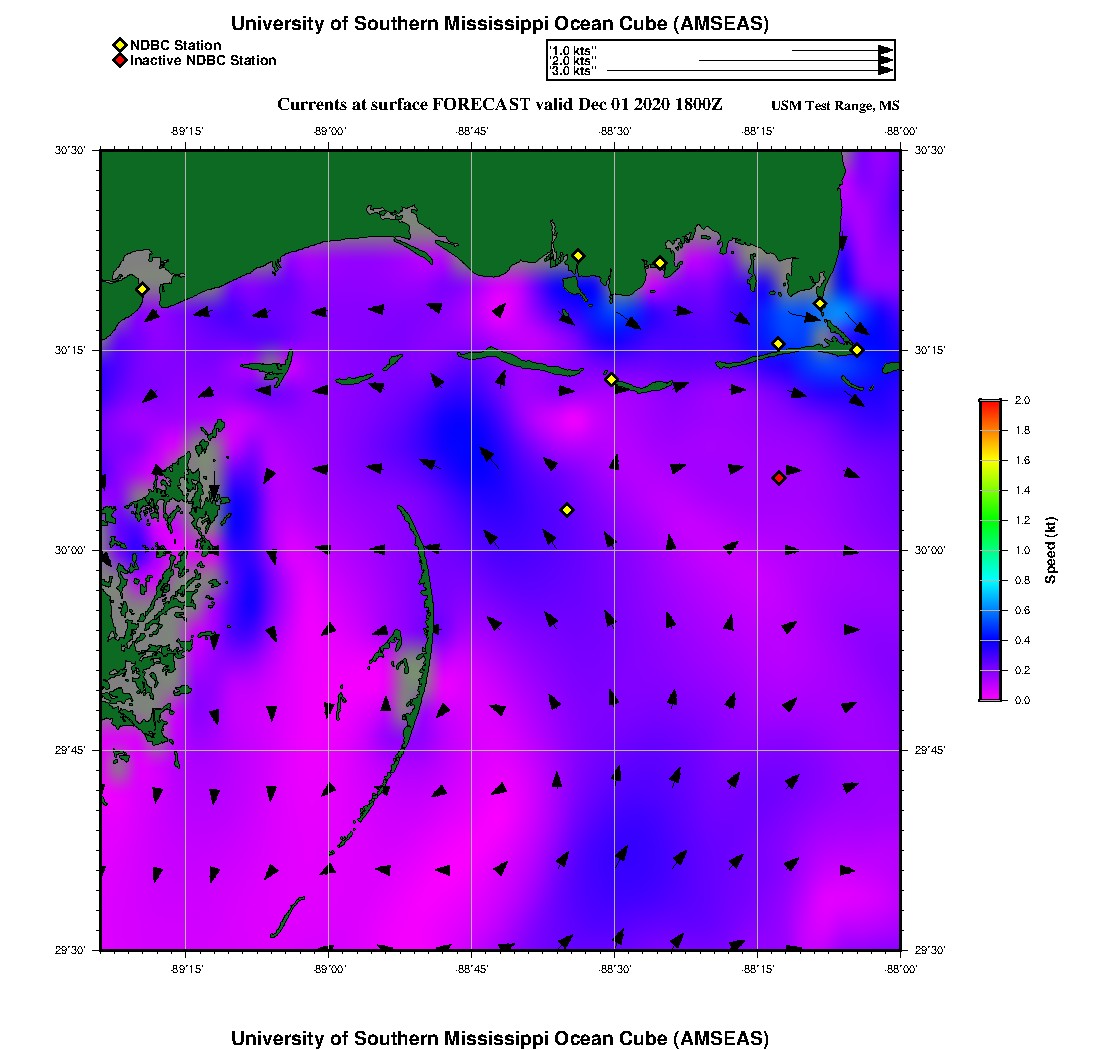Click the 30°00' latitude label on the left axis
This screenshot has height=1050, width=1100.
click(x=71, y=550)
